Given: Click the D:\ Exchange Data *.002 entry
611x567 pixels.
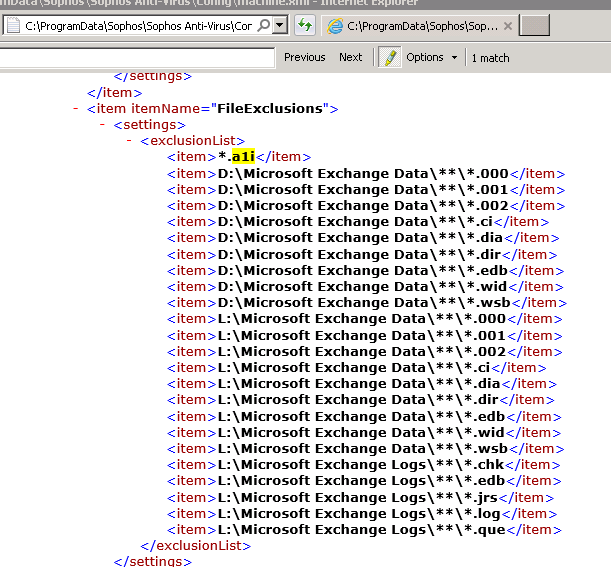Looking at the screenshot, I should [366, 206].
